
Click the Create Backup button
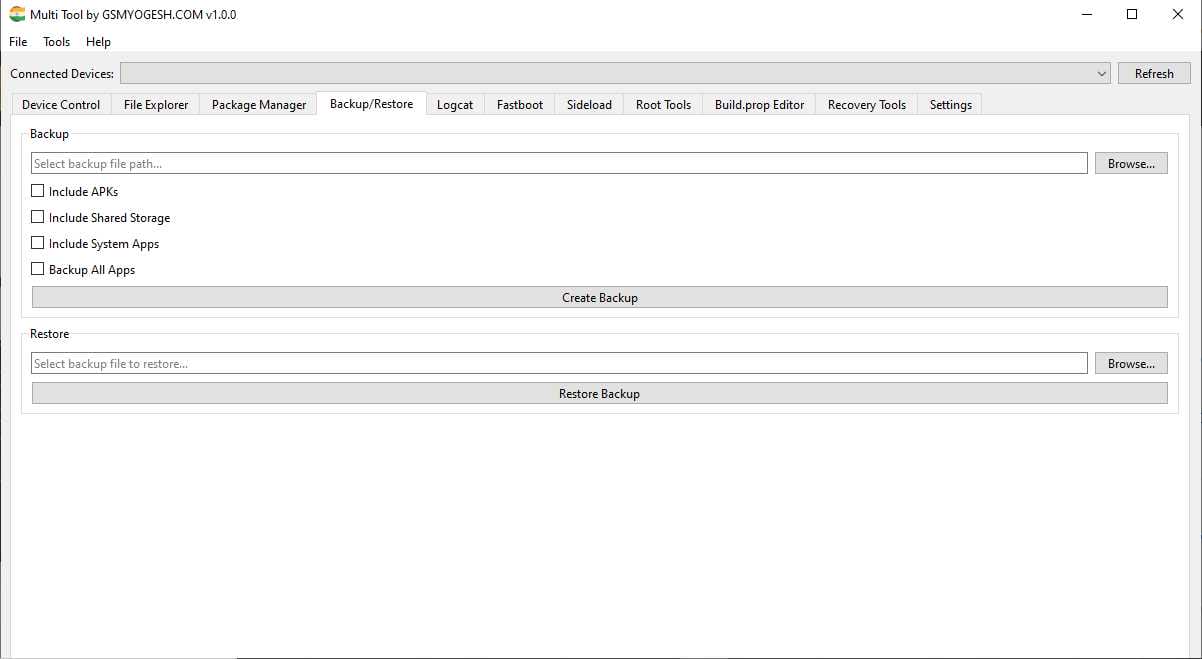(599, 298)
